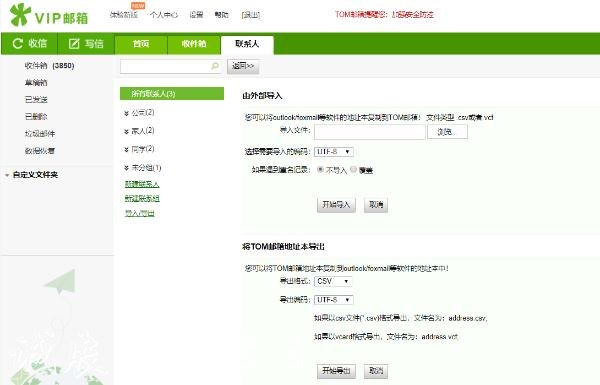Click the magnifier icon in contact search box
The width and height of the screenshot is (600, 385).
tap(215, 66)
